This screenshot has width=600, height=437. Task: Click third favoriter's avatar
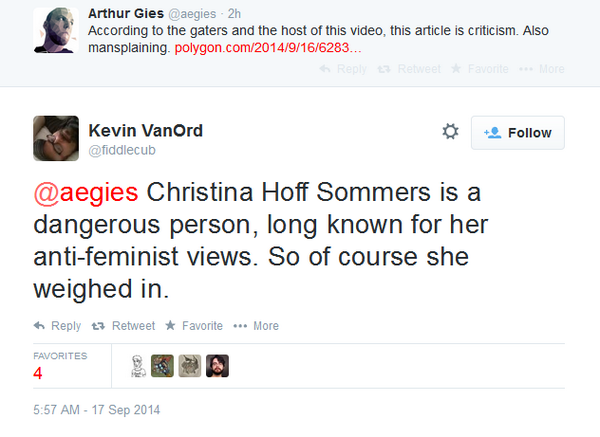[190, 366]
